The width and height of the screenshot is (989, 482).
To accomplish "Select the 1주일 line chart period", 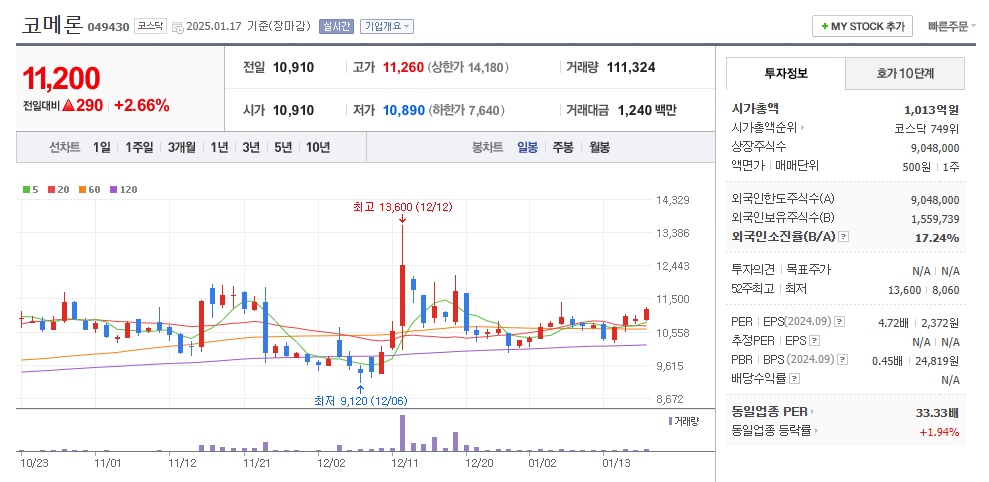I will (x=139, y=148).
